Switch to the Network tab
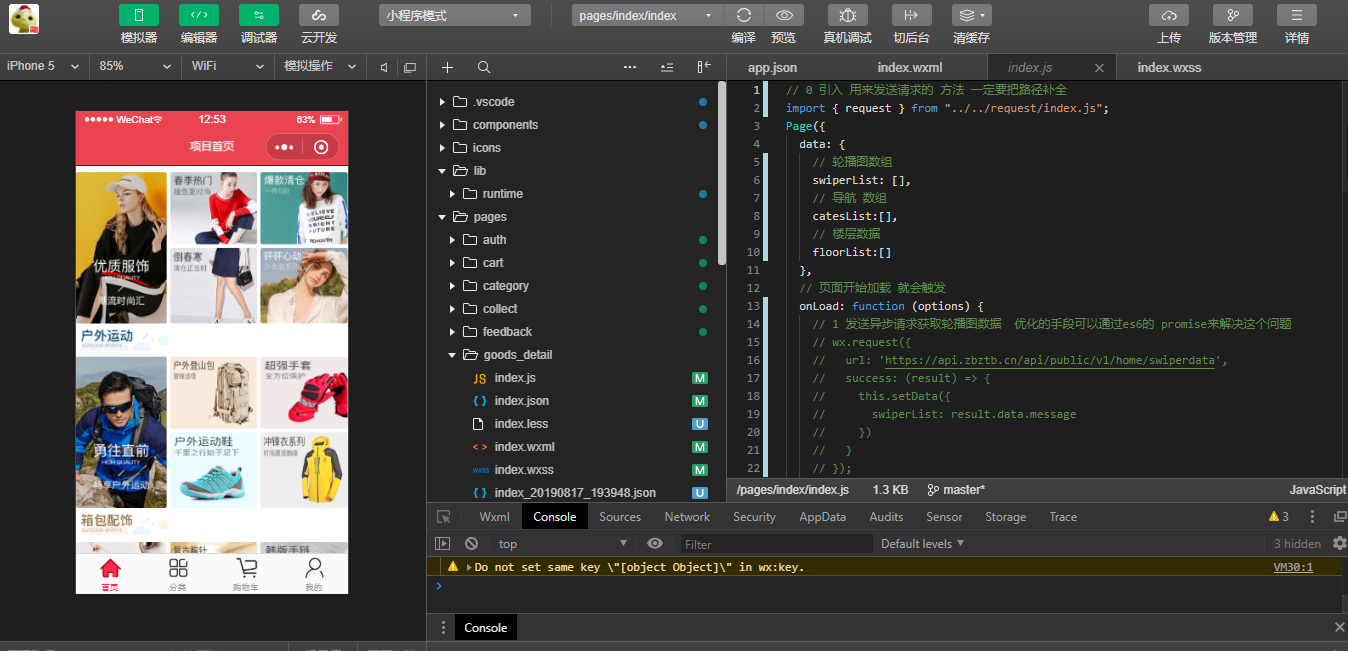Image resolution: width=1348 pixels, height=651 pixels. click(687, 517)
